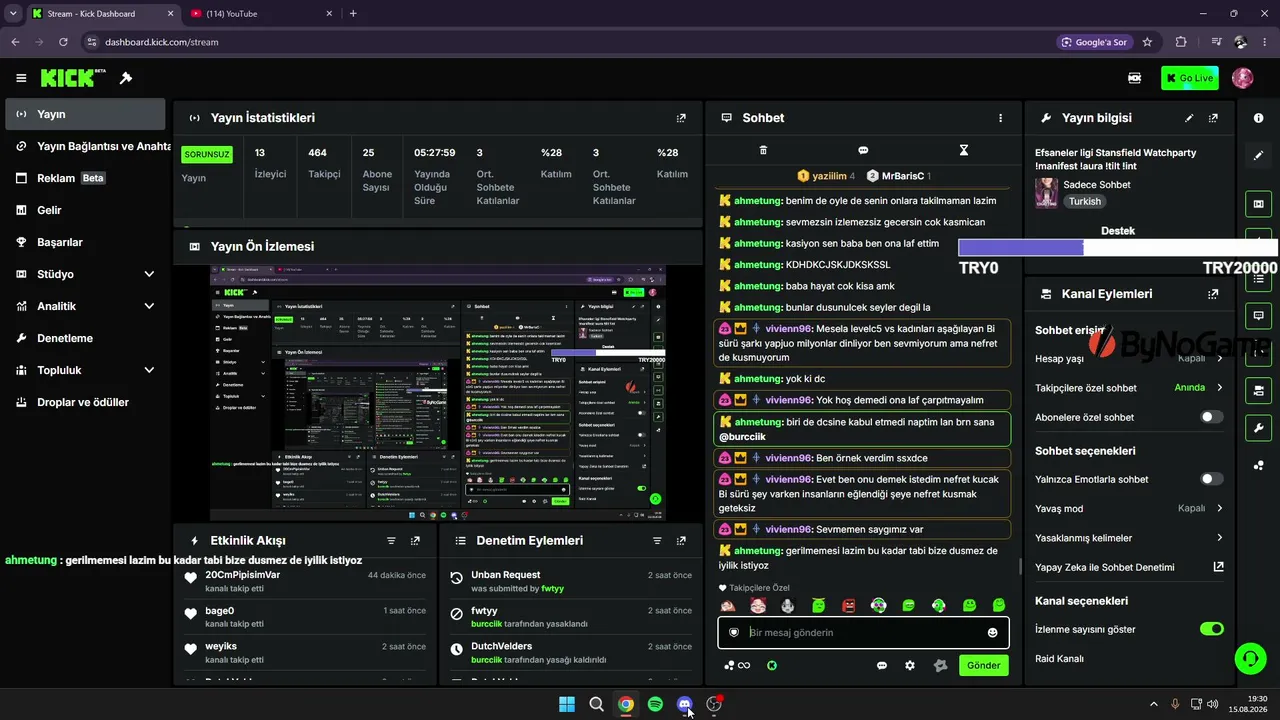Viewport: 1280px width, 720px height.
Task: Pop out the Yayın bilgisi panel
Action: (x=1213, y=118)
